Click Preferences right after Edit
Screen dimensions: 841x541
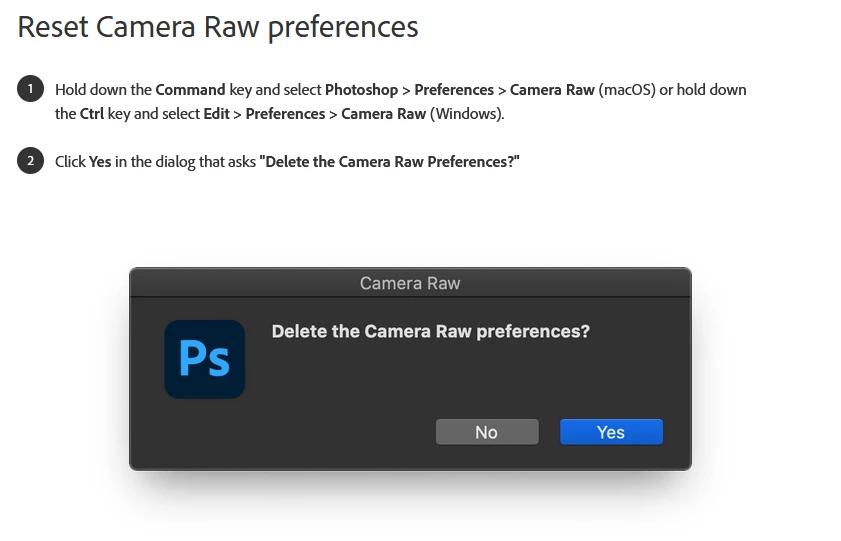tap(285, 114)
